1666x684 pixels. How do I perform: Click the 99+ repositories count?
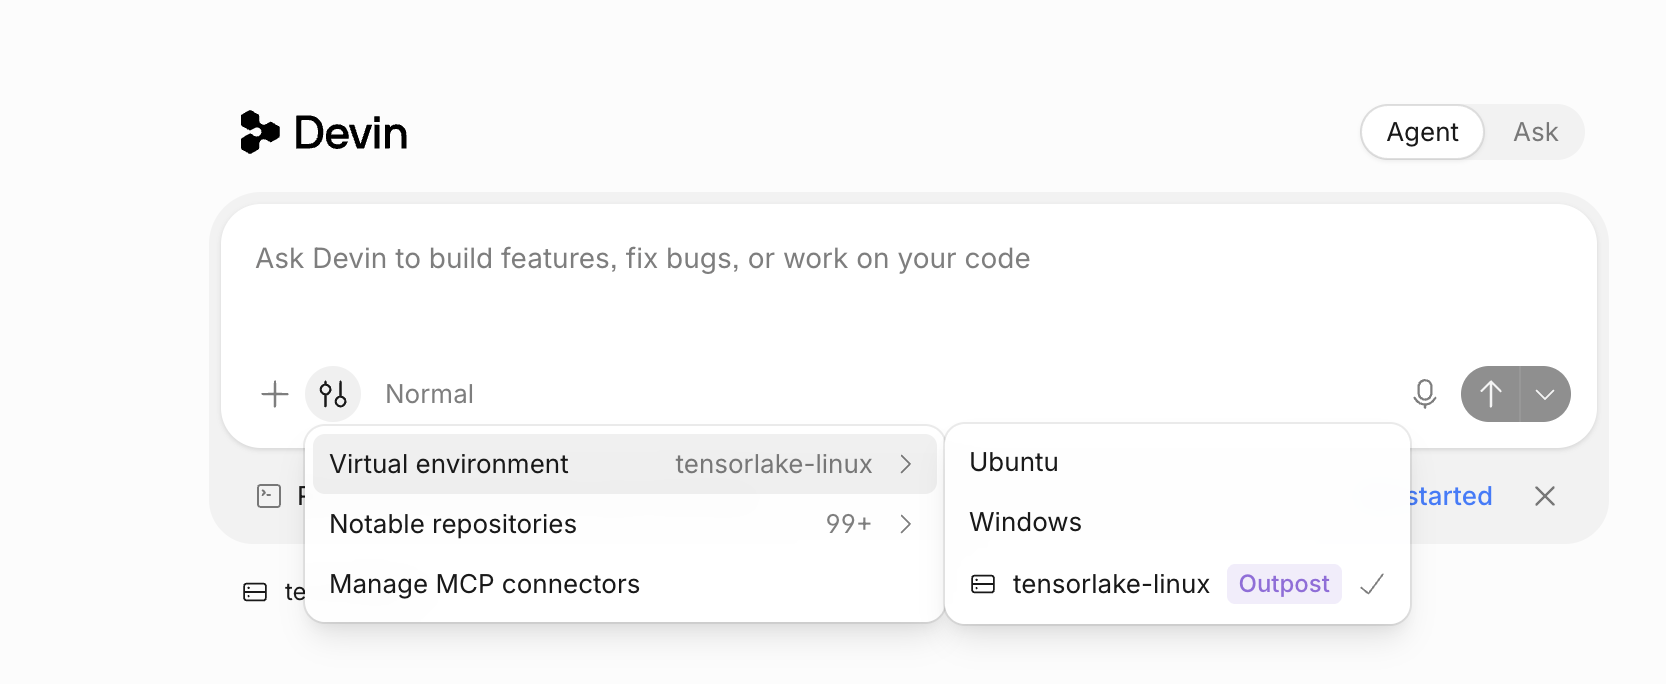click(x=849, y=524)
